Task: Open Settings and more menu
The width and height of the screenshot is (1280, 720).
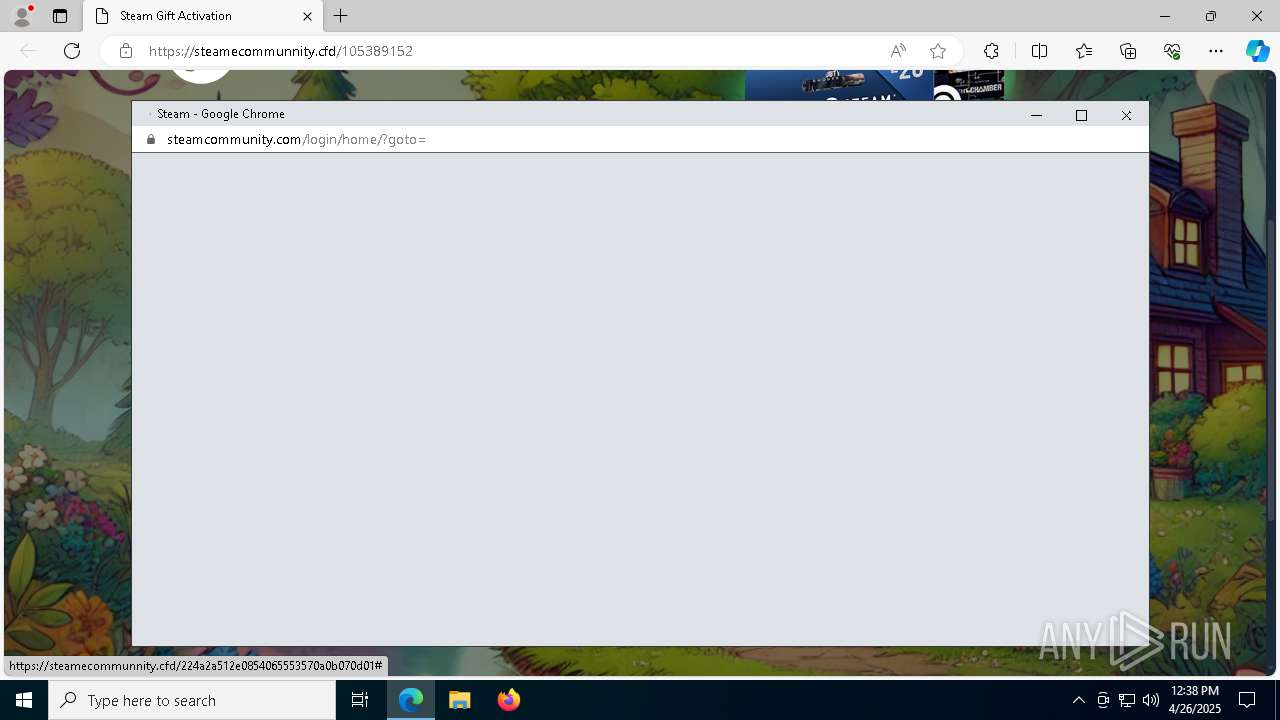Action: tap(1216, 51)
